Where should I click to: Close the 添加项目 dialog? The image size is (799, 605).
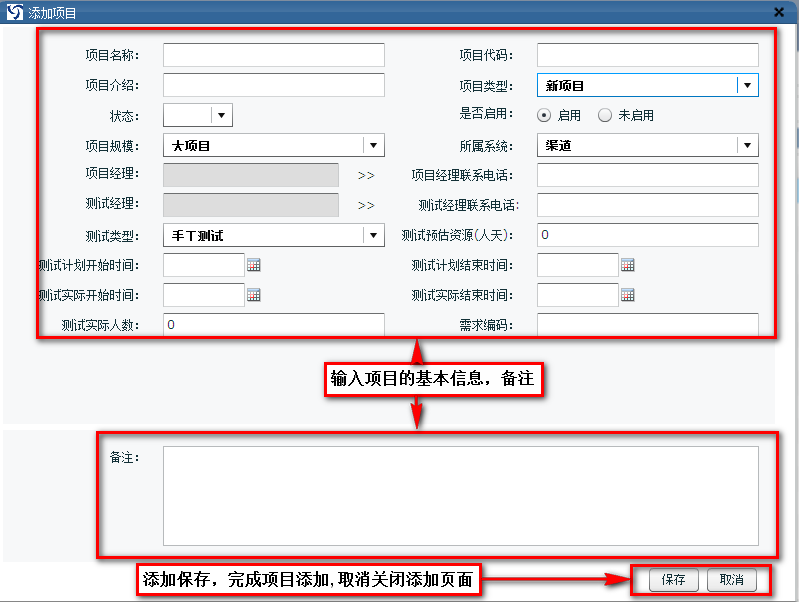pos(779,12)
